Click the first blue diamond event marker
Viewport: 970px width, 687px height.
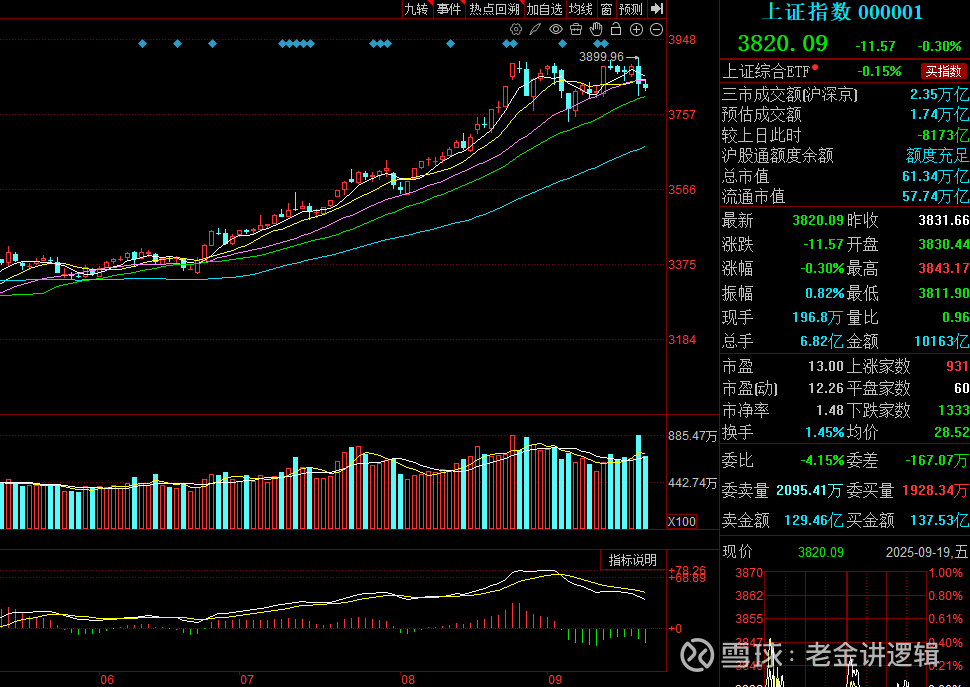(x=143, y=43)
